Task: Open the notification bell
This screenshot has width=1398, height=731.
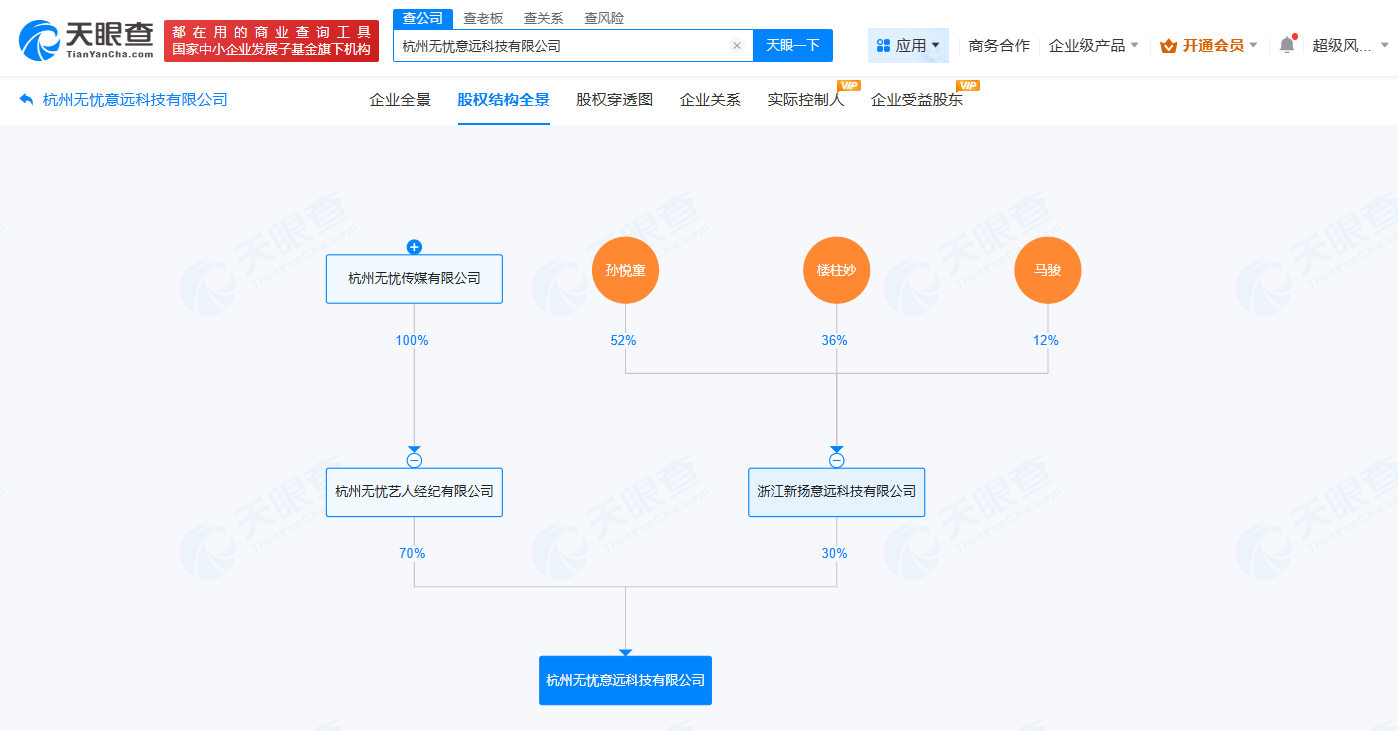Action: 1288,45
